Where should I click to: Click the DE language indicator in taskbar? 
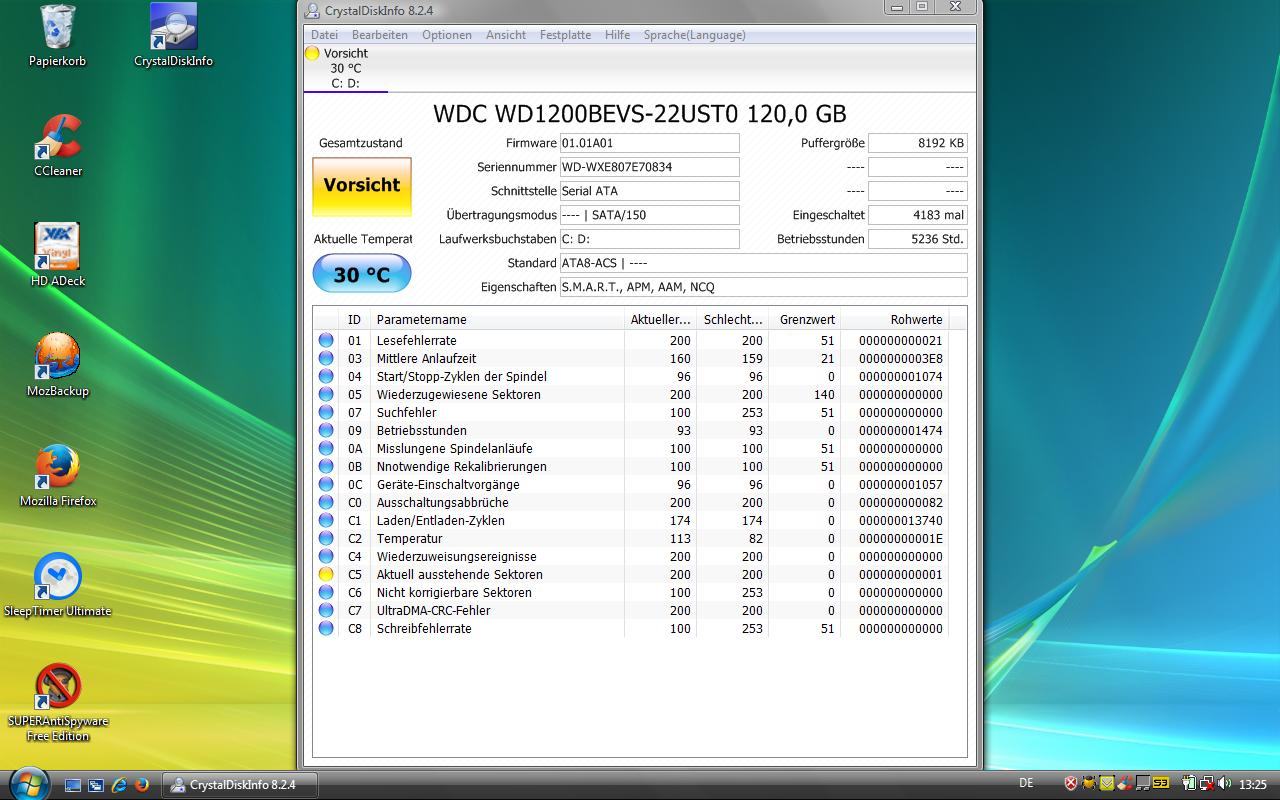1026,783
